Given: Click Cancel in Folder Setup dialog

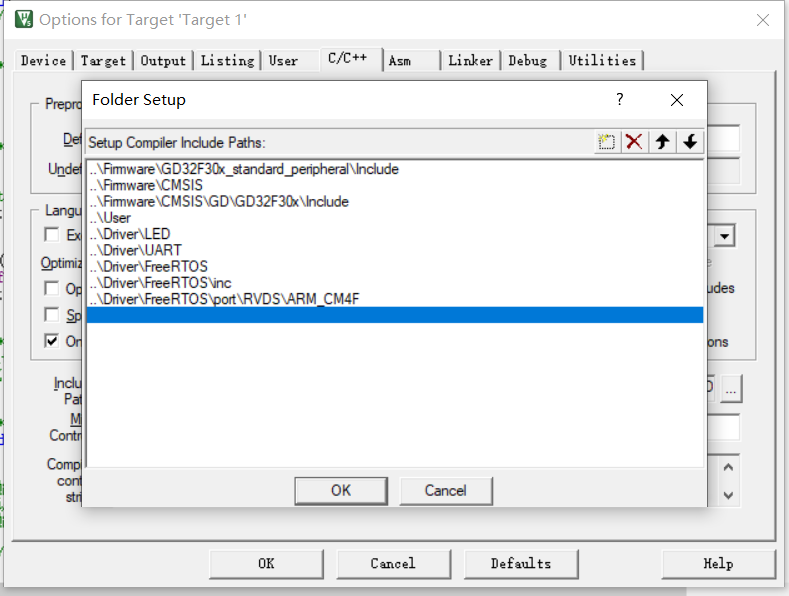Looking at the screenshot, I should tap(445, 490).
